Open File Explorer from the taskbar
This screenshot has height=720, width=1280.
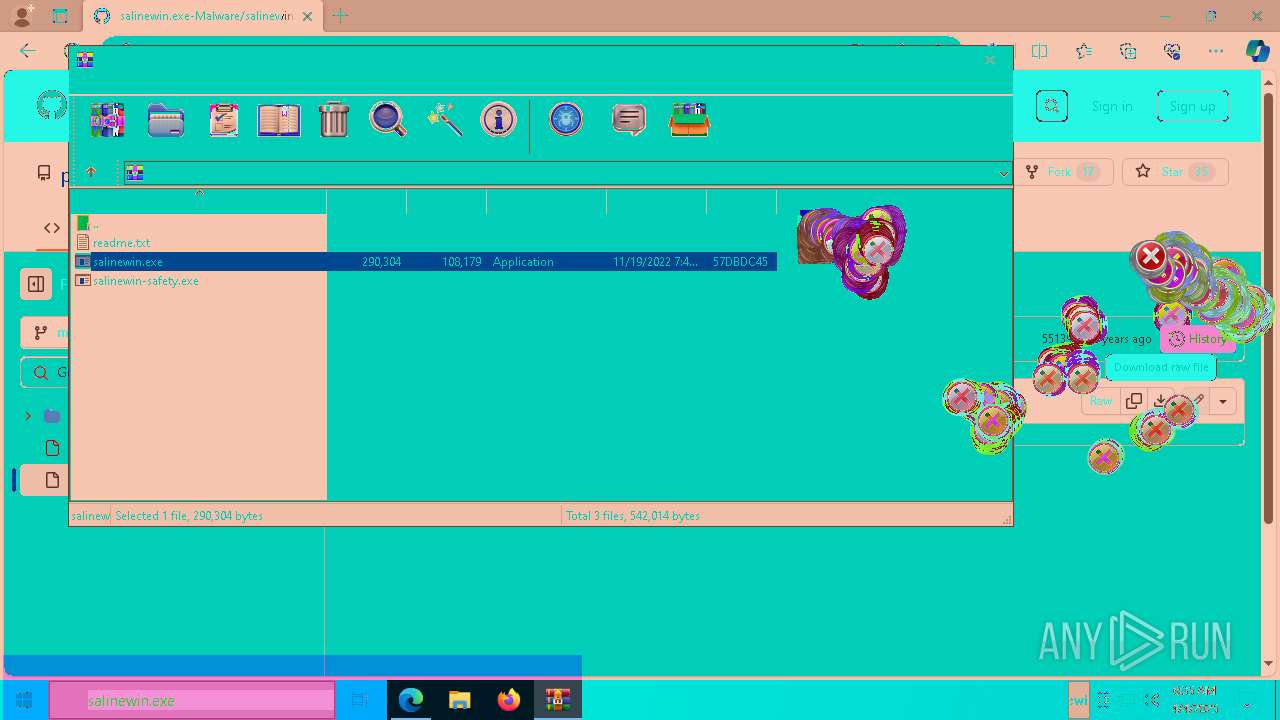point(460,701)
